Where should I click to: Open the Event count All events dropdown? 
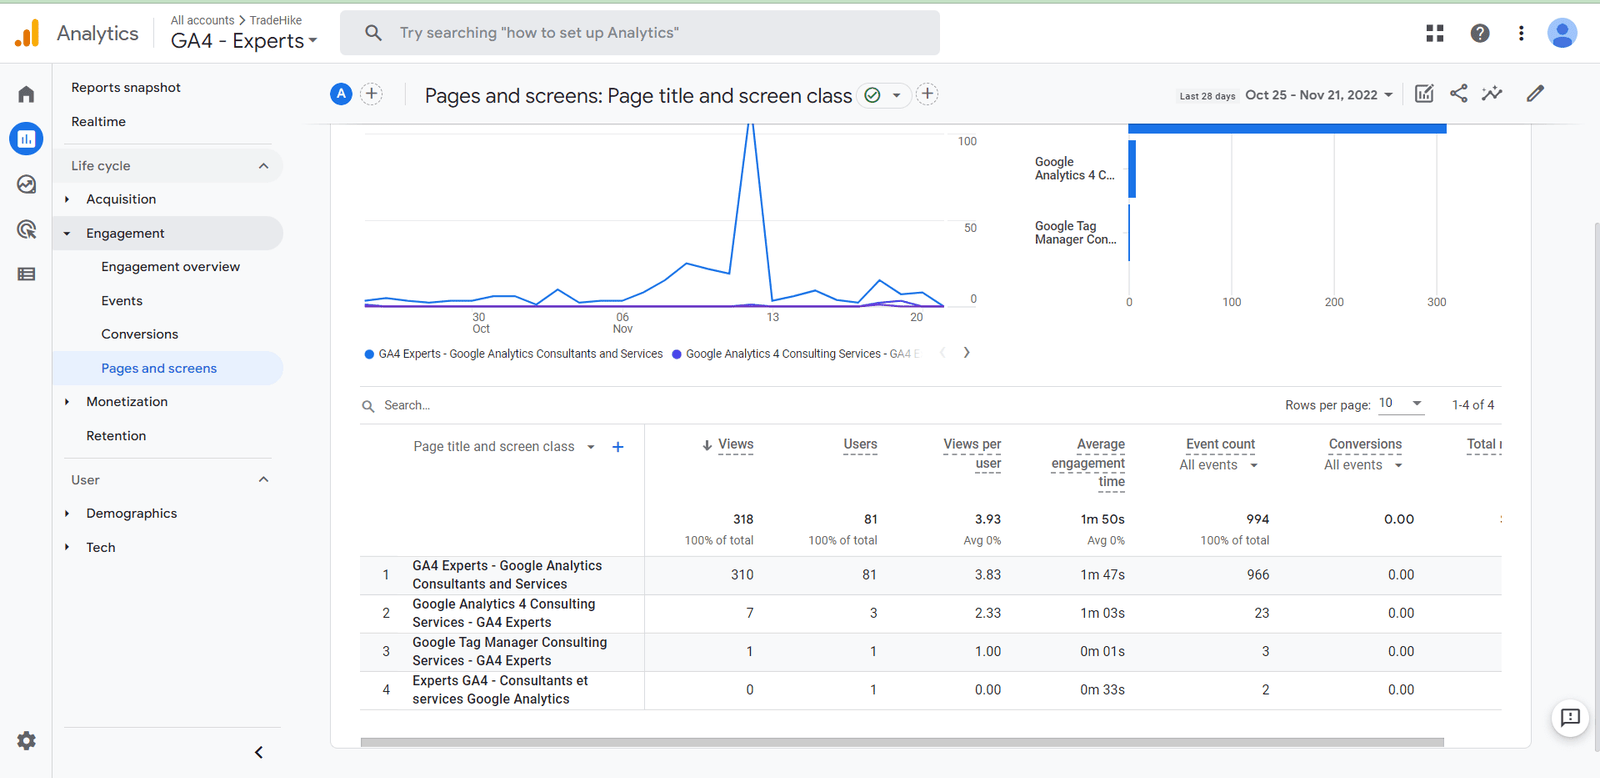point(1219,465)
